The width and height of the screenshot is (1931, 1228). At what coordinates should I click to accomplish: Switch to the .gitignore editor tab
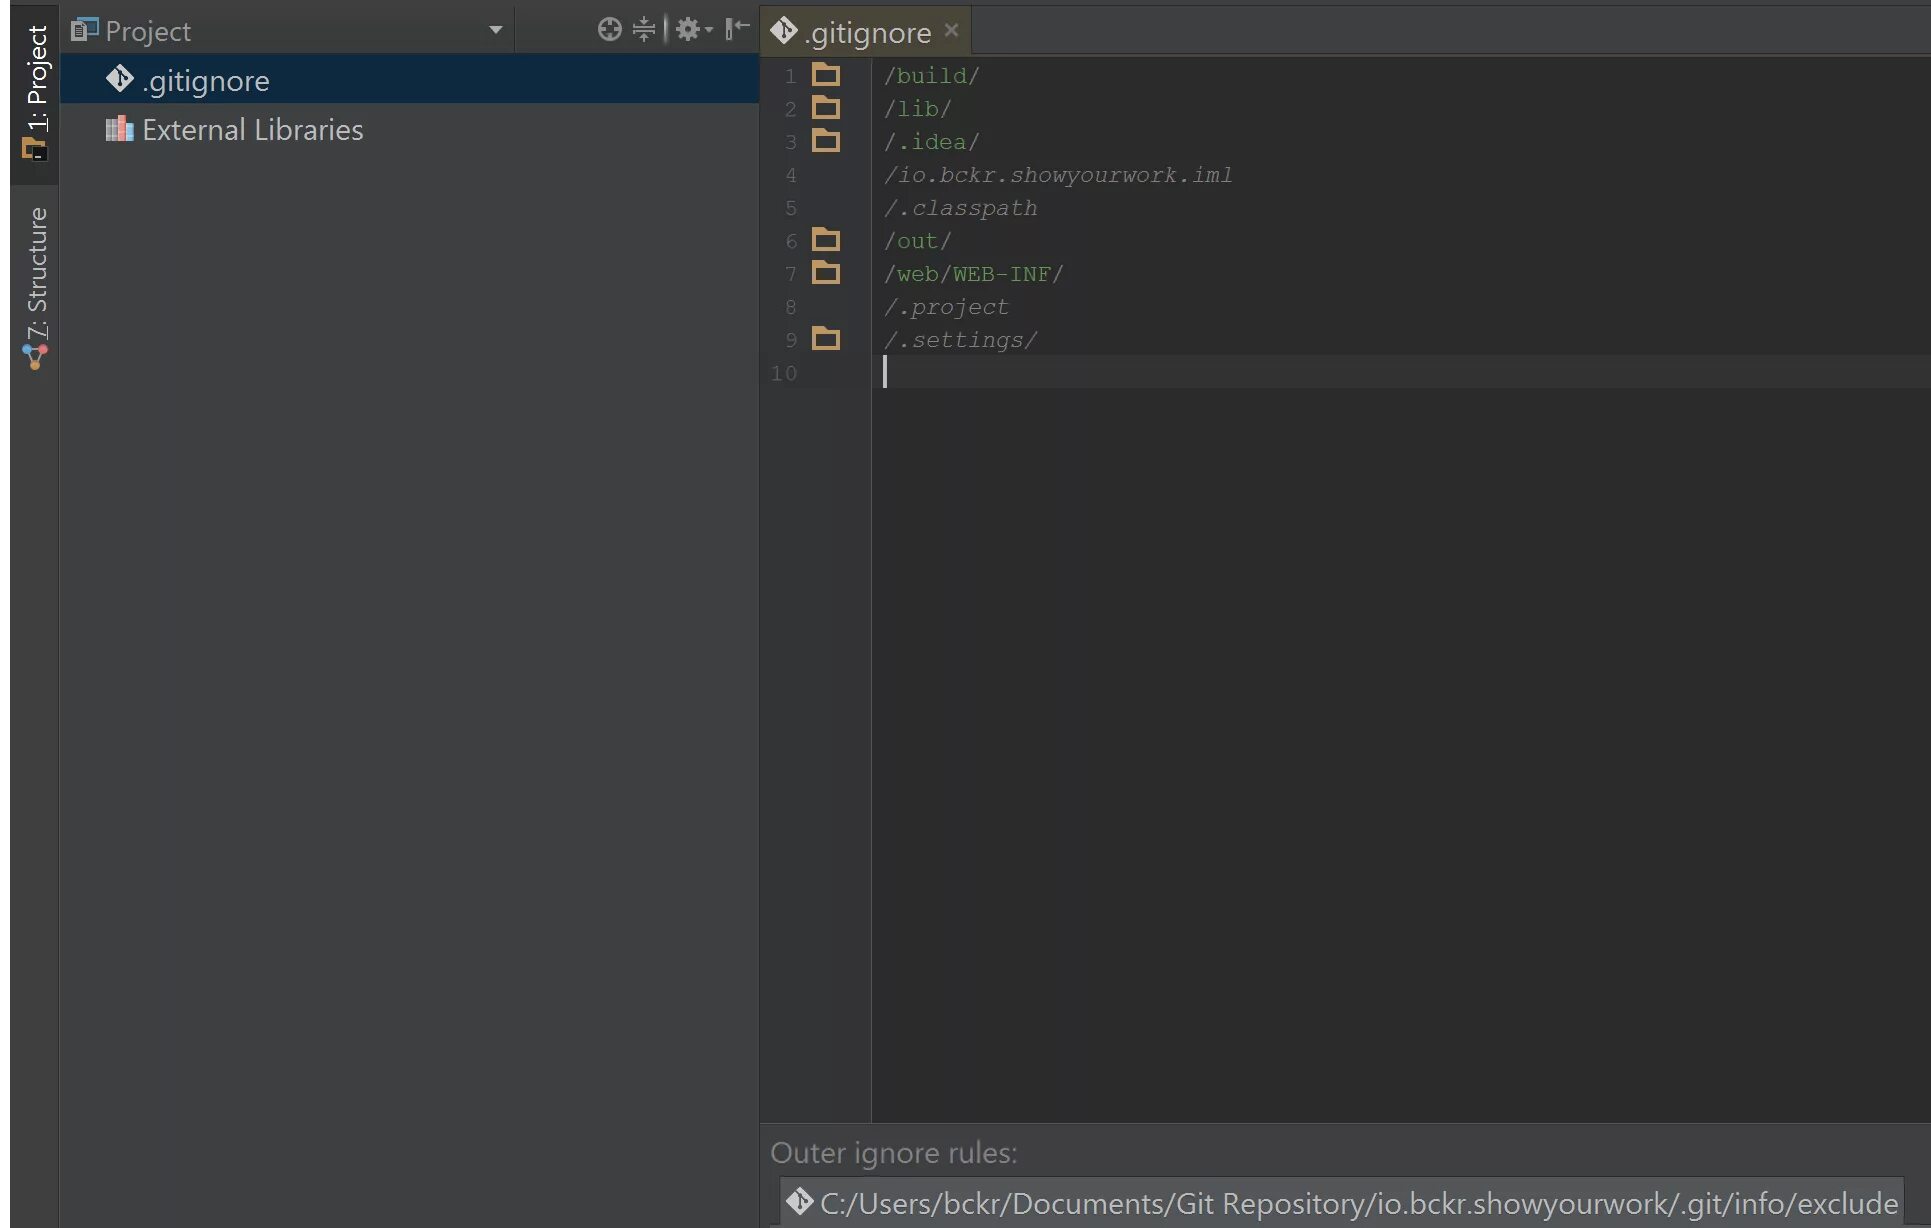pyautogui.click(x=868, y=32)
